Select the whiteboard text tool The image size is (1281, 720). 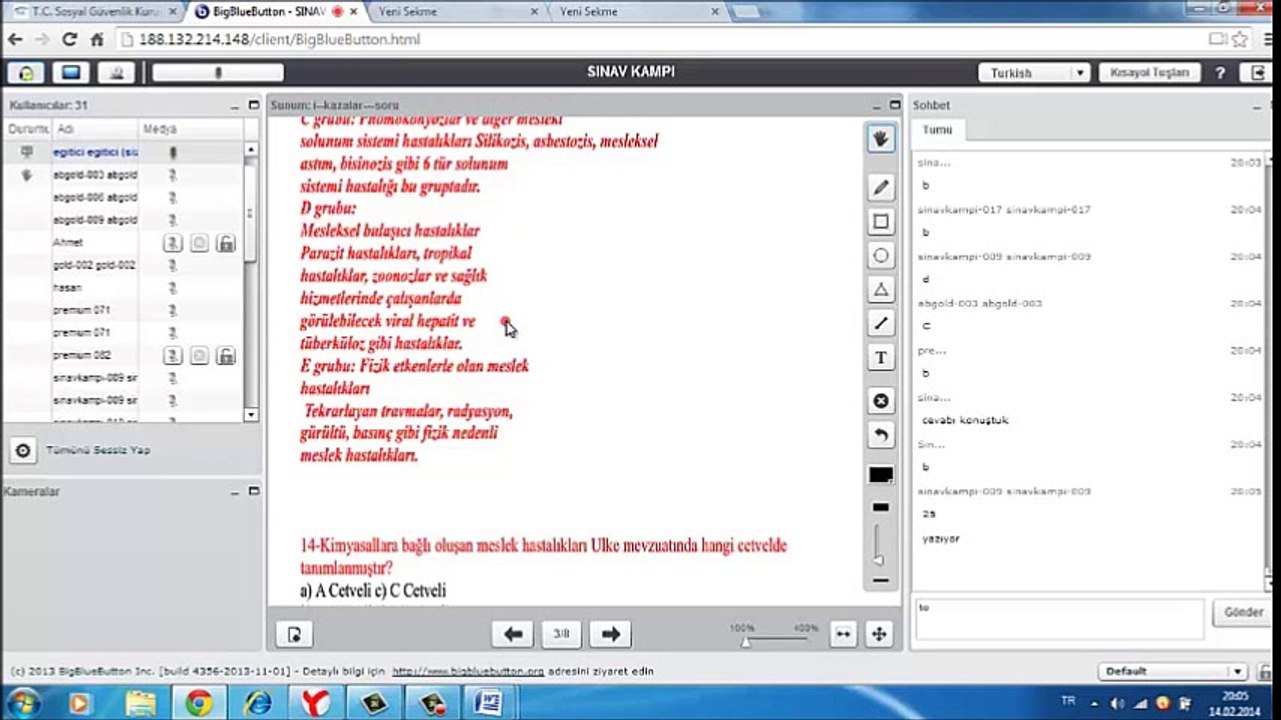(x=880, y=357)
